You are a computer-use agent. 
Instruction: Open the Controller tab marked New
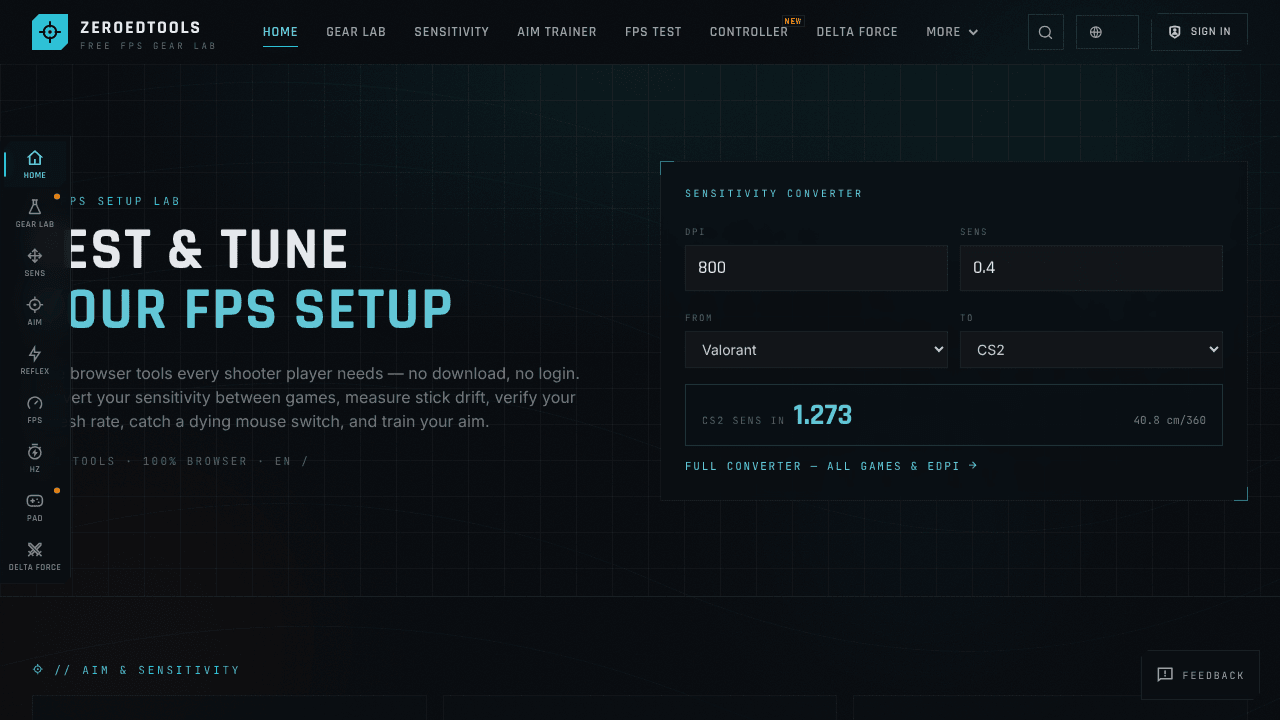tap(749, 32)
